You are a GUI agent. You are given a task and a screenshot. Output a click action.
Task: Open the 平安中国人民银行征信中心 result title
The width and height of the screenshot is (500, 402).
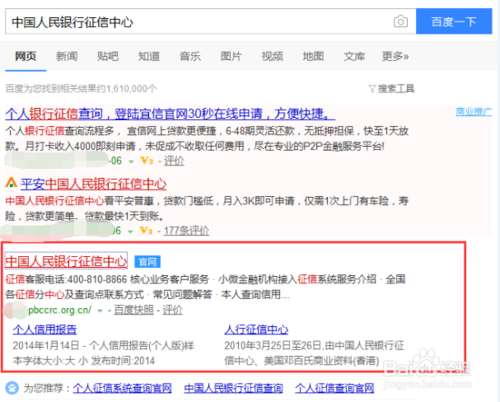coord(94,184)
